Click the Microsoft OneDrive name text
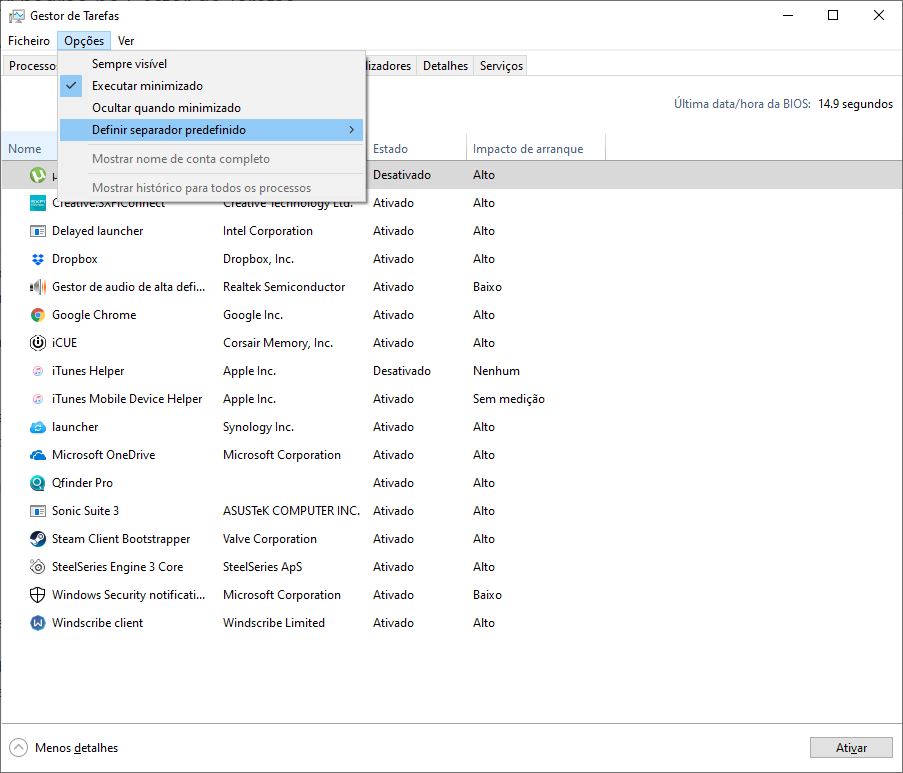This screenshot has width=903, height=773. pyautogui.click(x=104, y=455)
